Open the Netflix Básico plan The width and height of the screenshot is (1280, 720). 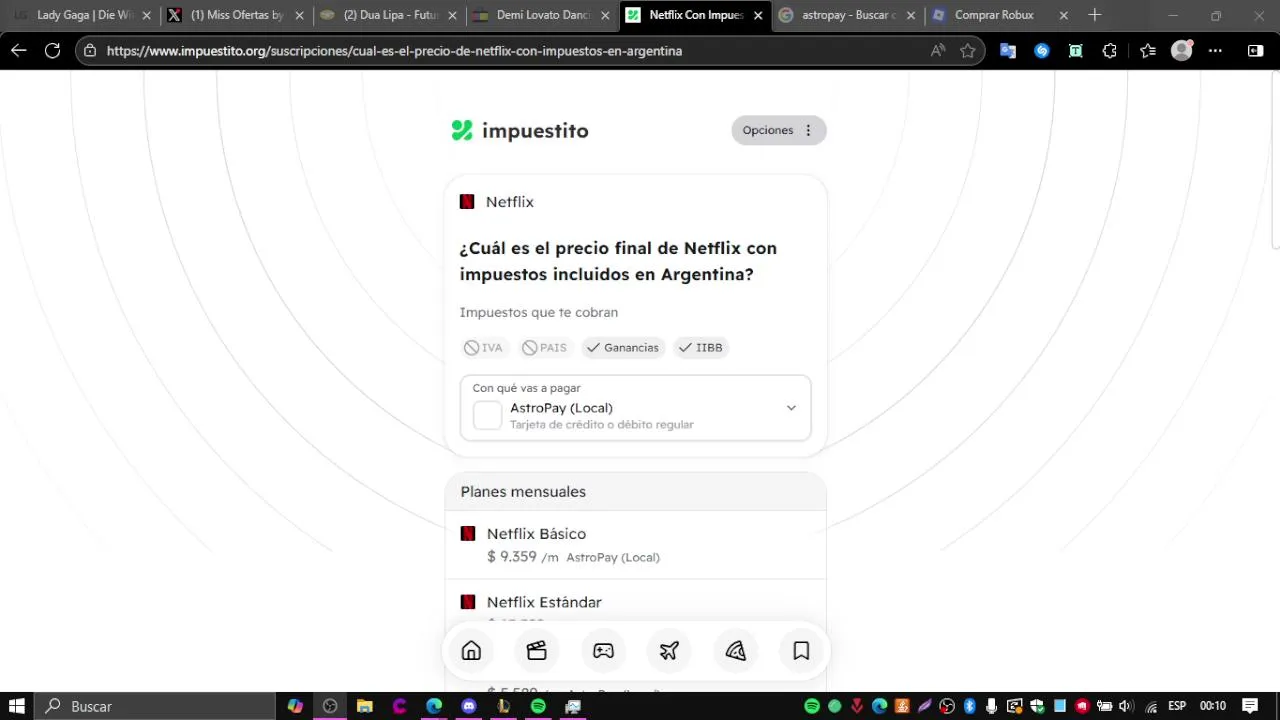(635, 545)
